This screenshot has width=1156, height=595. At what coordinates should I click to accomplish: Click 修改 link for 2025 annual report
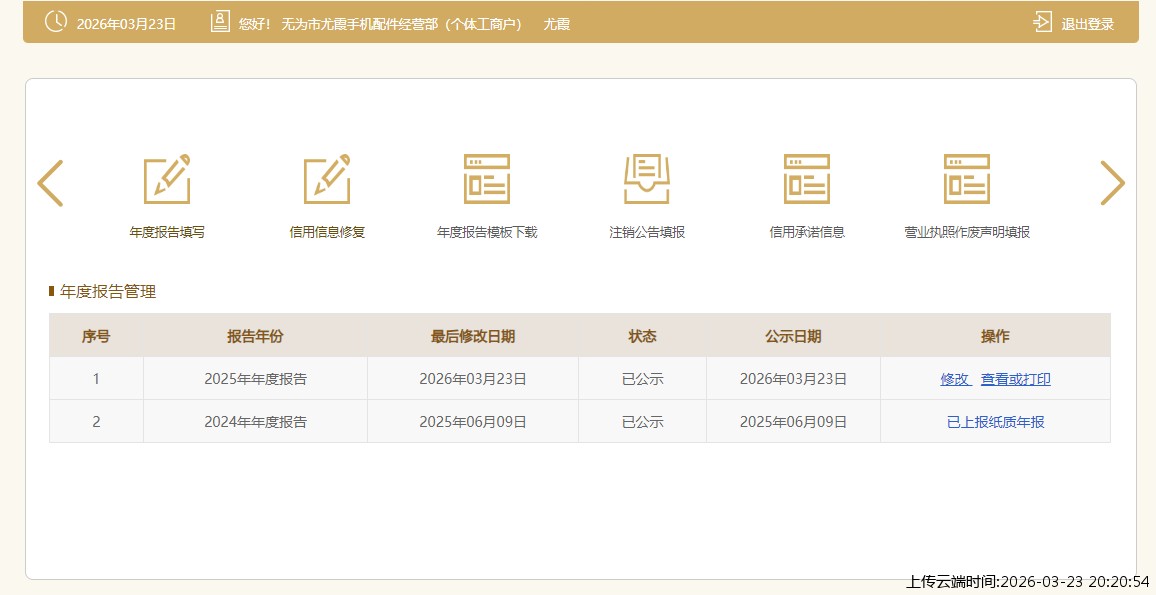[955, 379]
